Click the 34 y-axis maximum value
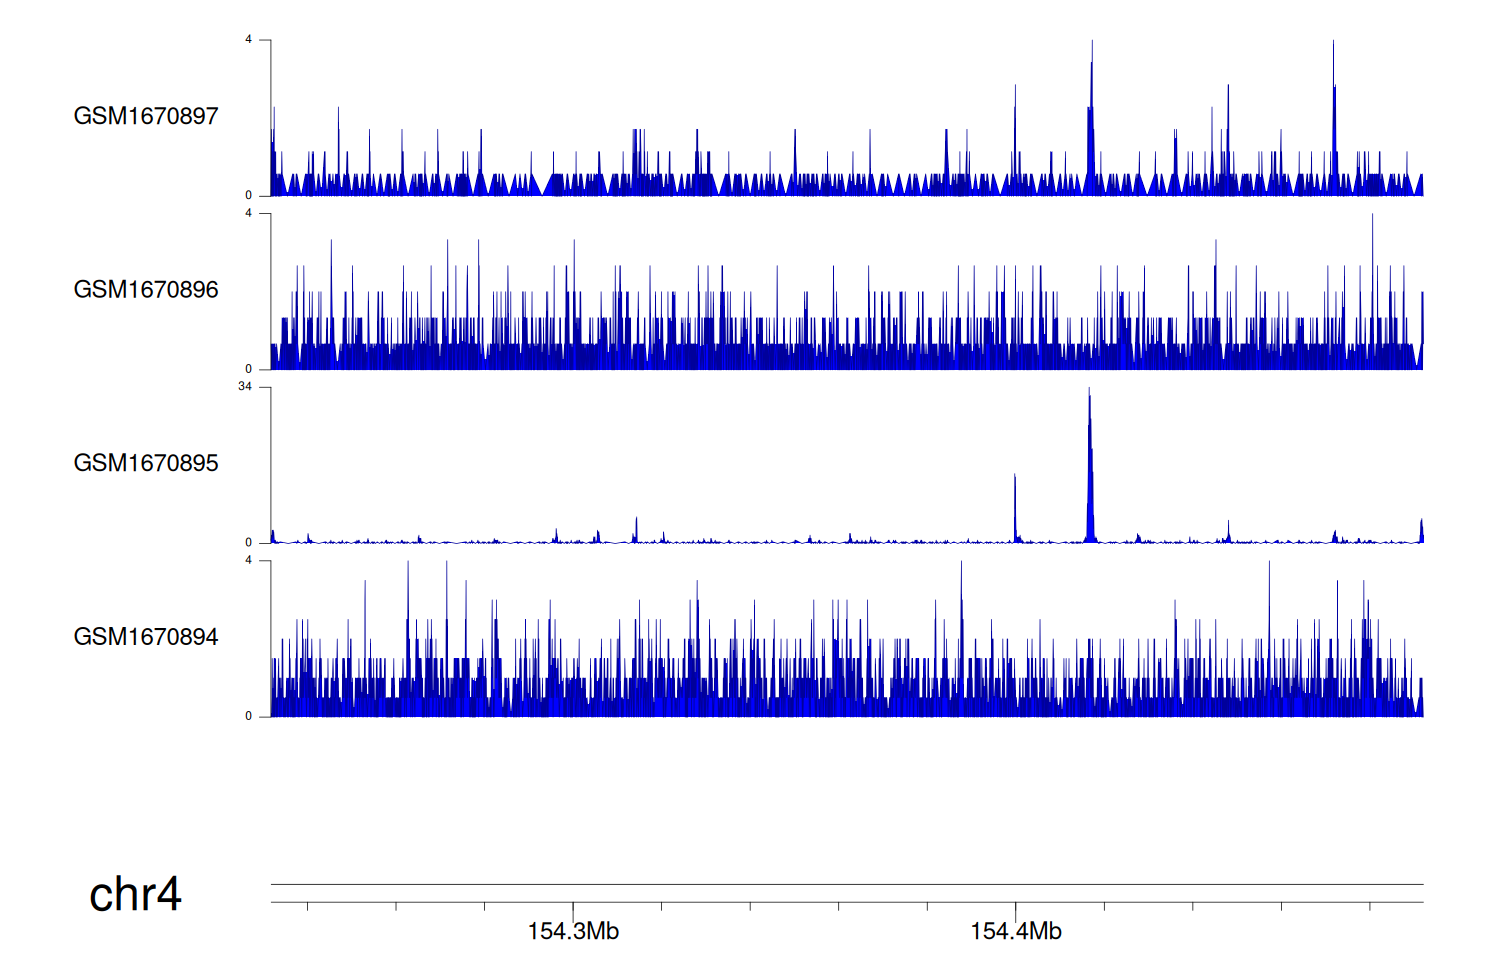 (x=245, y=387)
